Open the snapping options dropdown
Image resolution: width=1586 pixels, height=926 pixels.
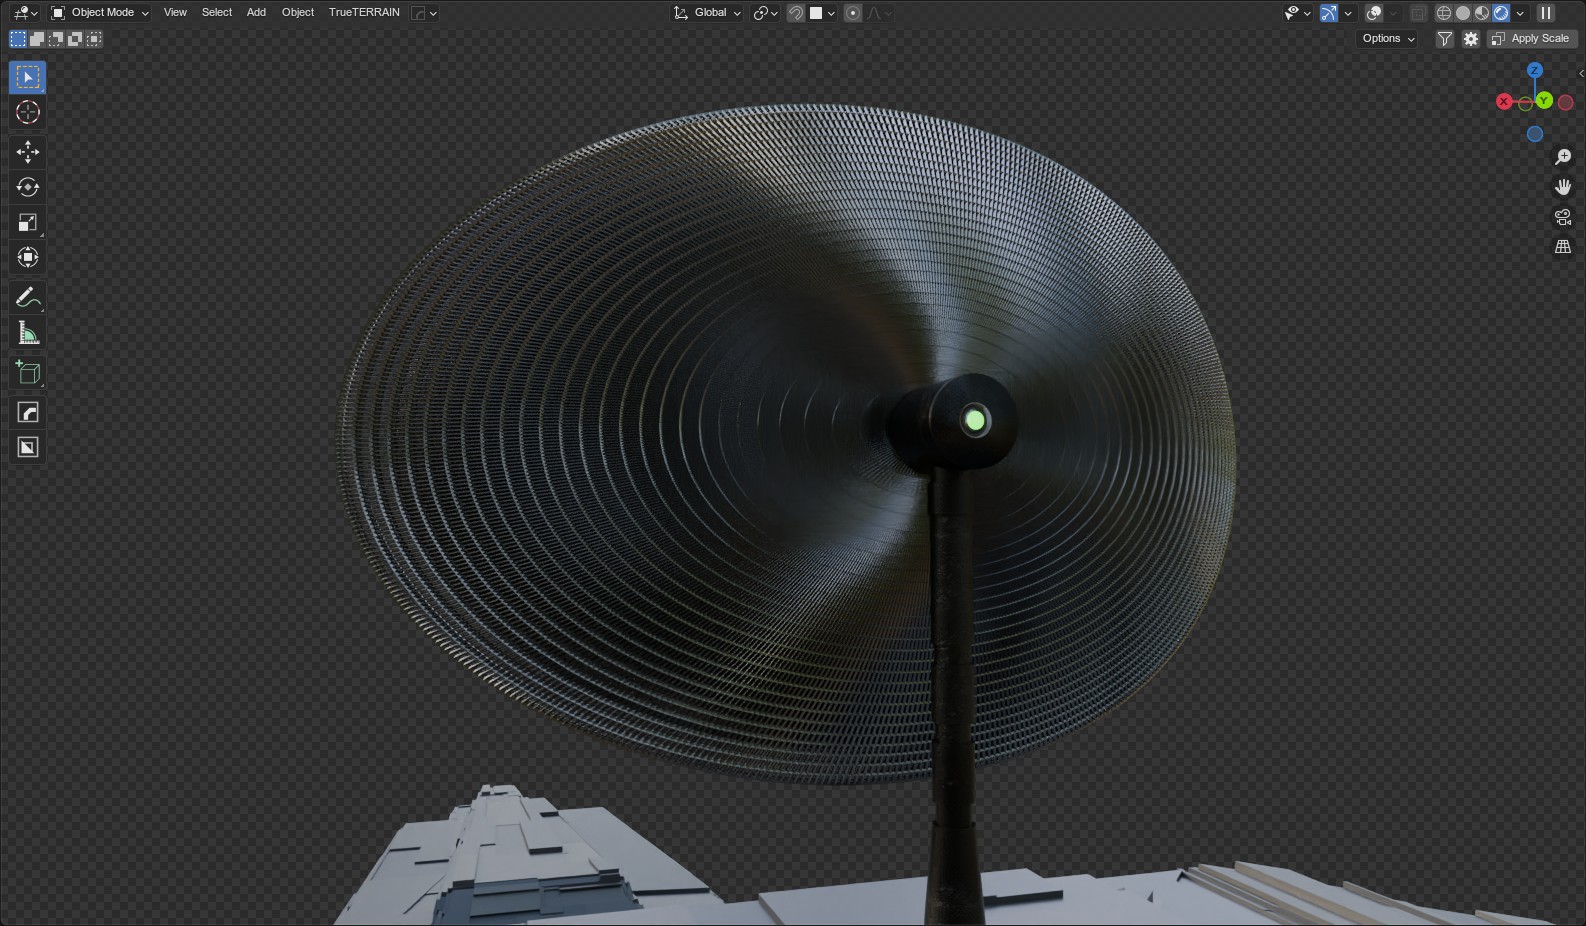823,13
